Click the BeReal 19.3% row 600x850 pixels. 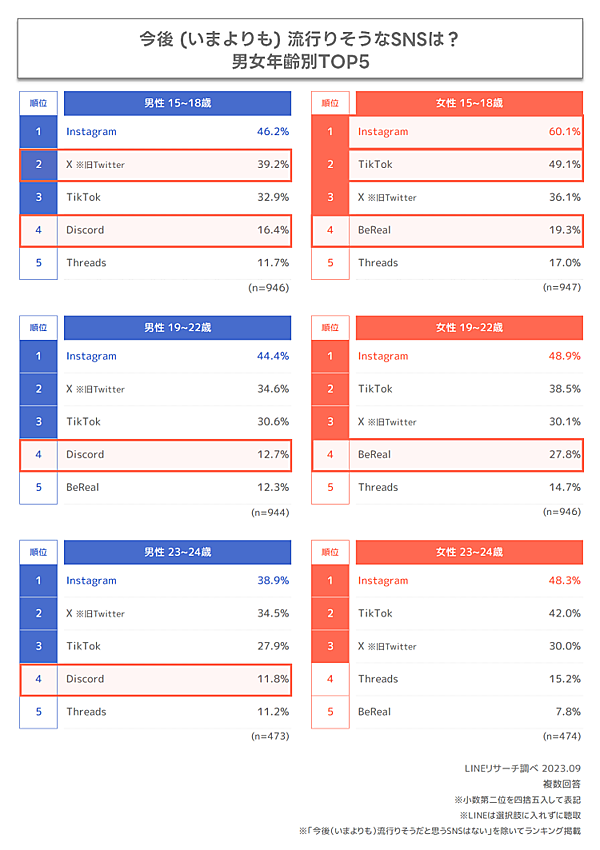point(469,230)
